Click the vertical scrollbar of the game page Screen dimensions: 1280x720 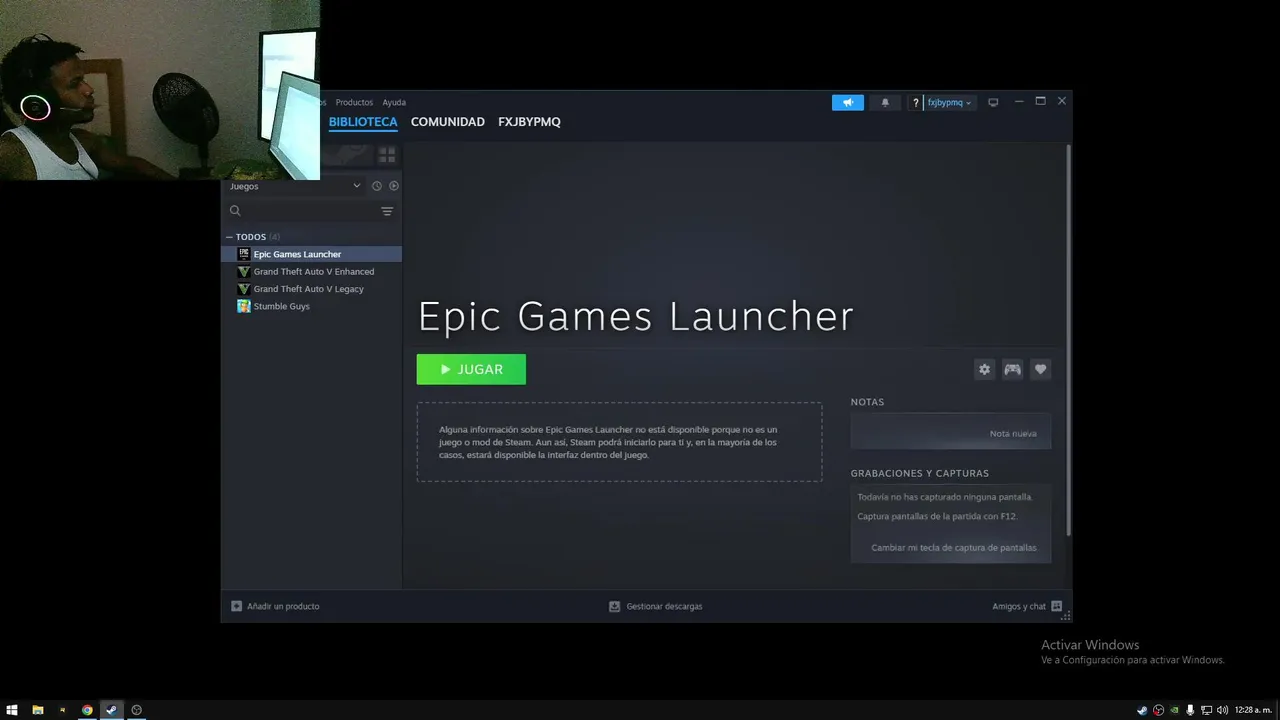tap(1069, 340)
